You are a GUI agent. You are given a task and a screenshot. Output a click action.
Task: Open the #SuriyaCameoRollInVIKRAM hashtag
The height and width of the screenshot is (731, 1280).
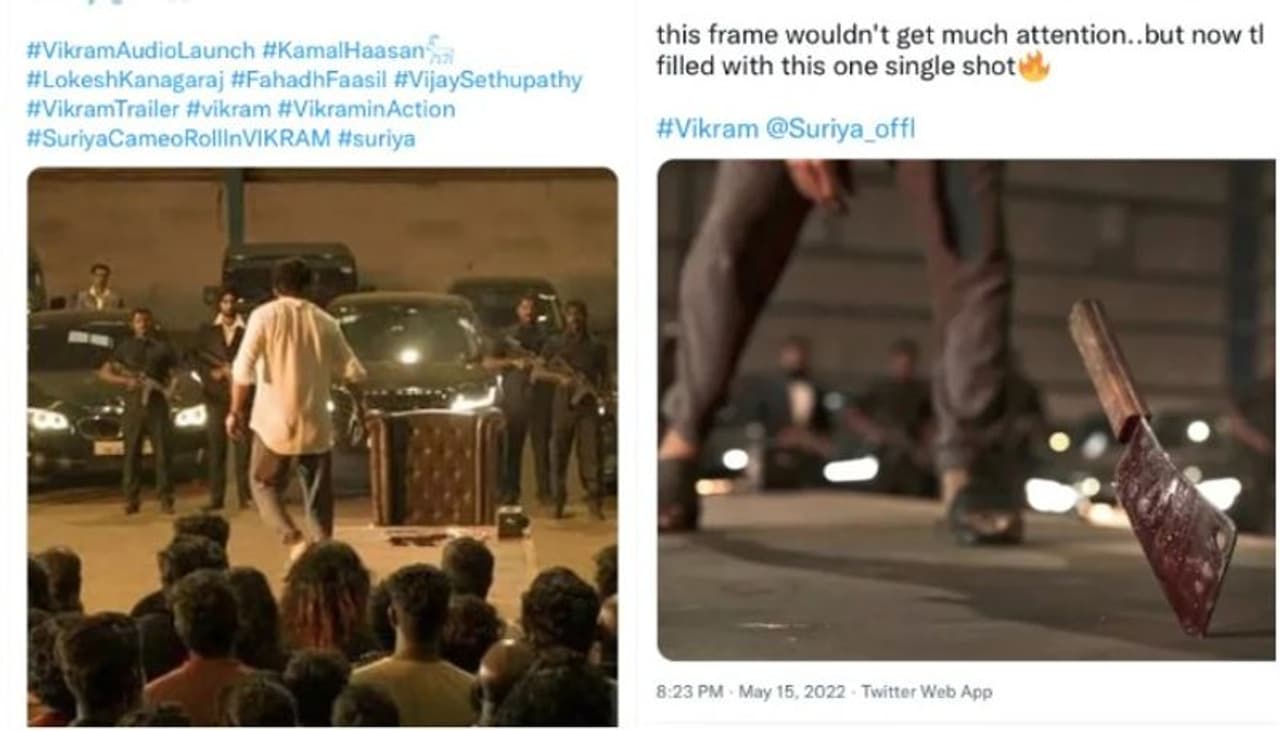click(178, 138)
